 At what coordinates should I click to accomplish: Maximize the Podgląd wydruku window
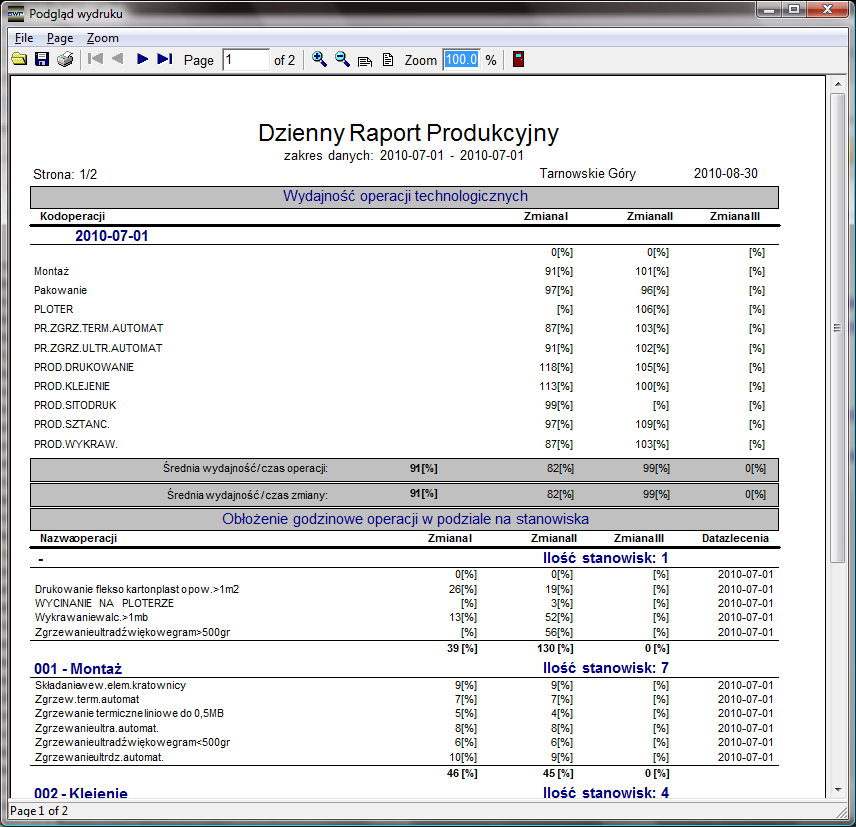tap(794, 13)
